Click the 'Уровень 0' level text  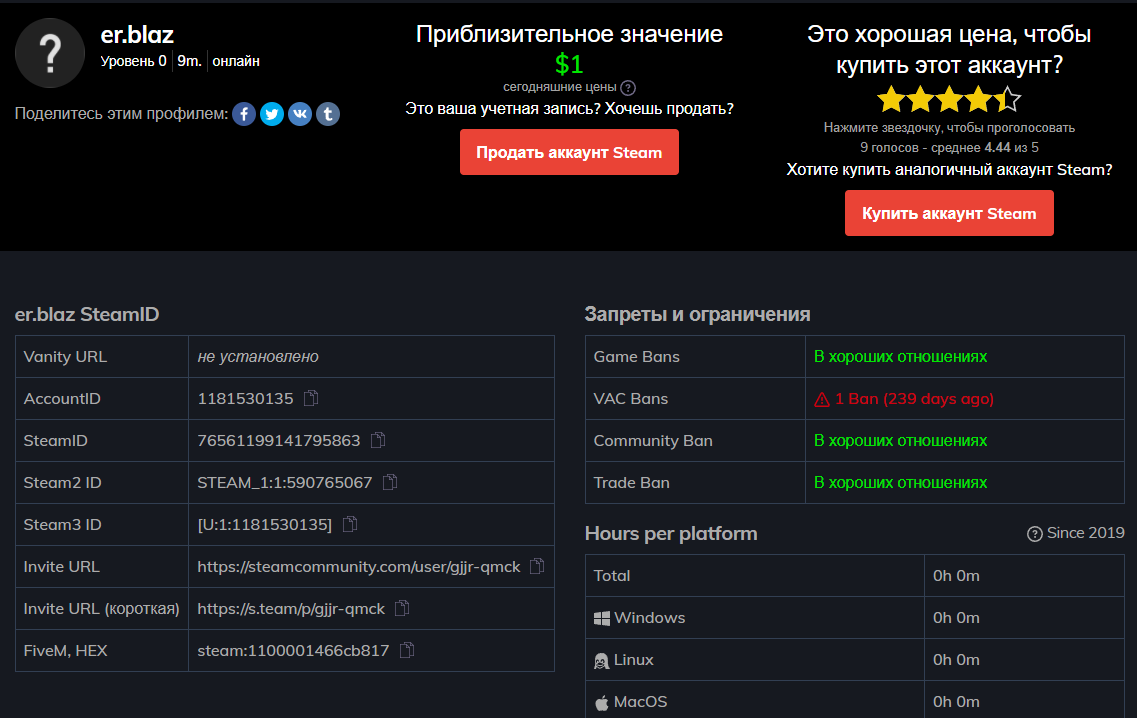pyautogui.click(x=133, y=61)
